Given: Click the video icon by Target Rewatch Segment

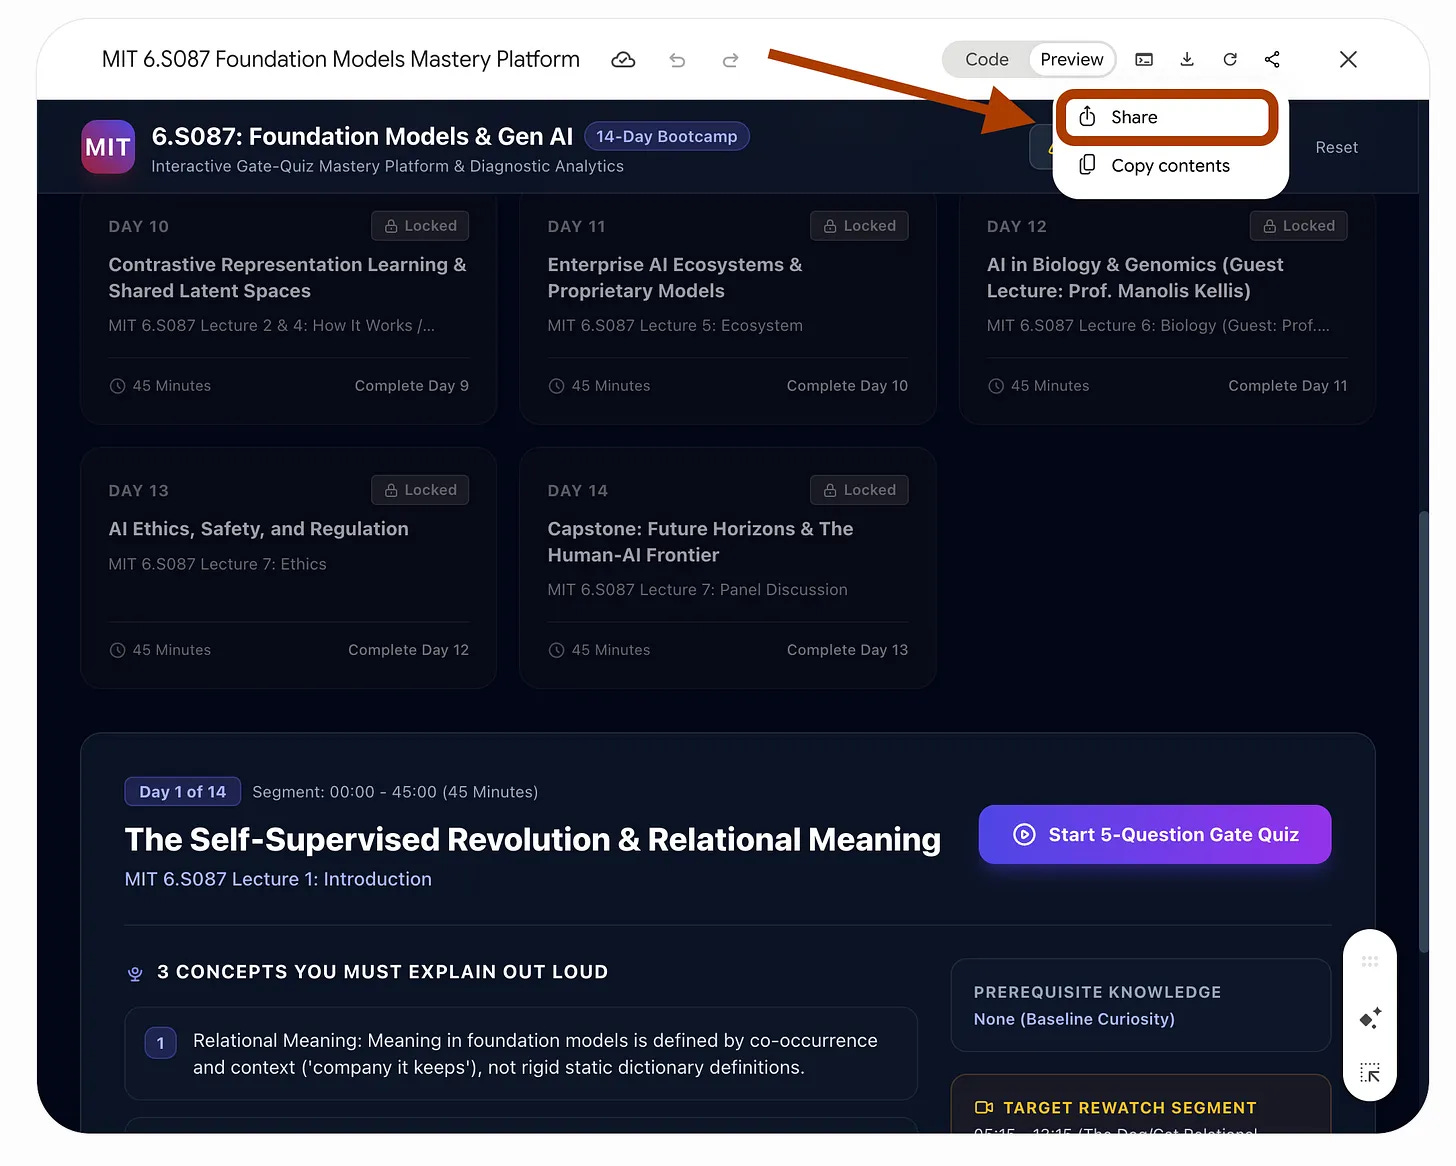Looking at the screenshot, I should pyautogui.click(x=984, y=1108).
